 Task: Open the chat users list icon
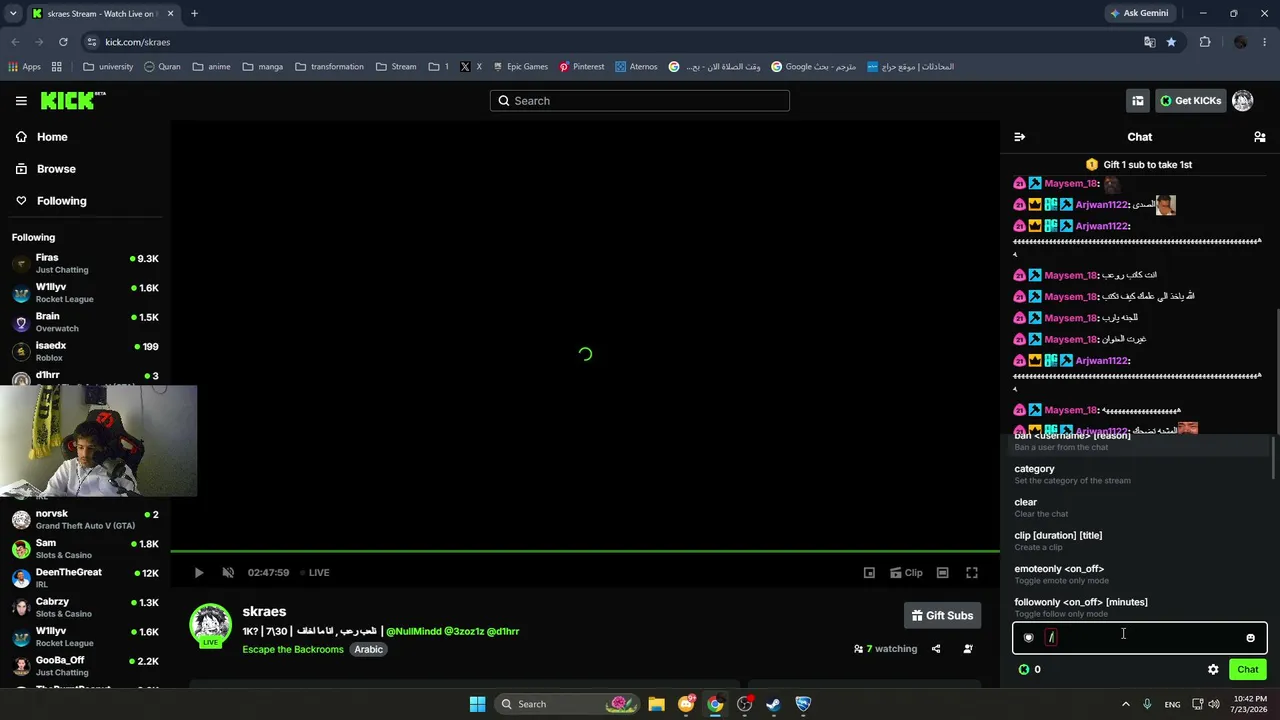click(1259, 137)
